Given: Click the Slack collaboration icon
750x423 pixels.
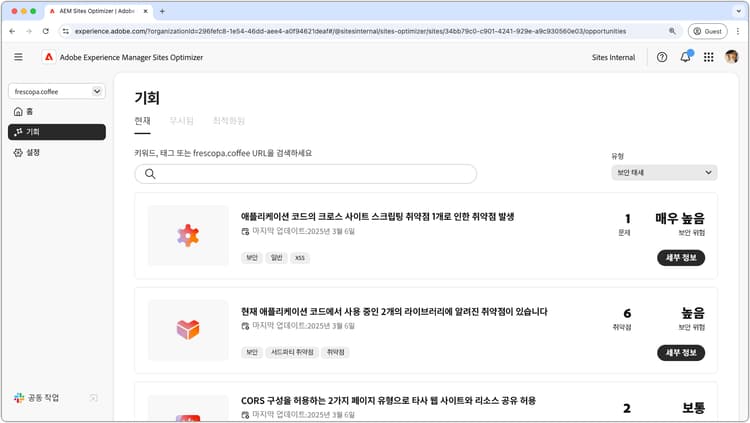Looking at the screenshot, I should tap(19, 398).
